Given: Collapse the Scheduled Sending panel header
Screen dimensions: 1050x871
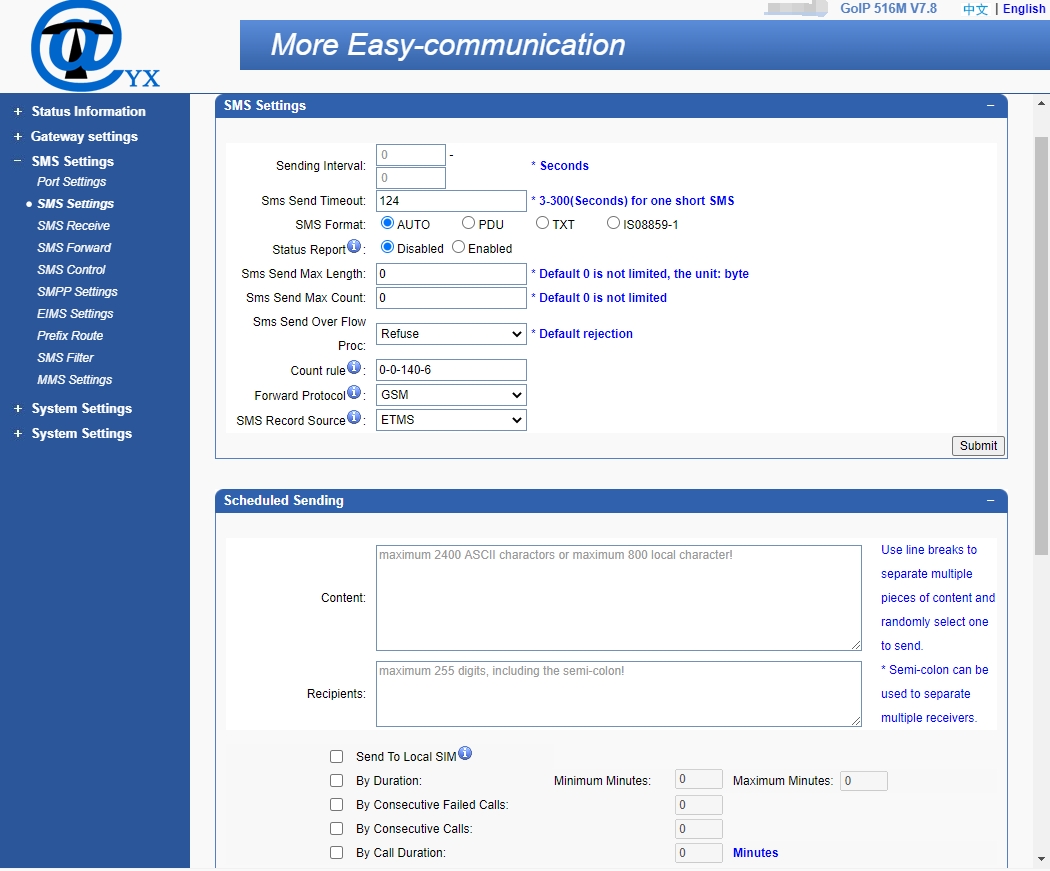Looking at the screenshot, I should click(991, 500).
